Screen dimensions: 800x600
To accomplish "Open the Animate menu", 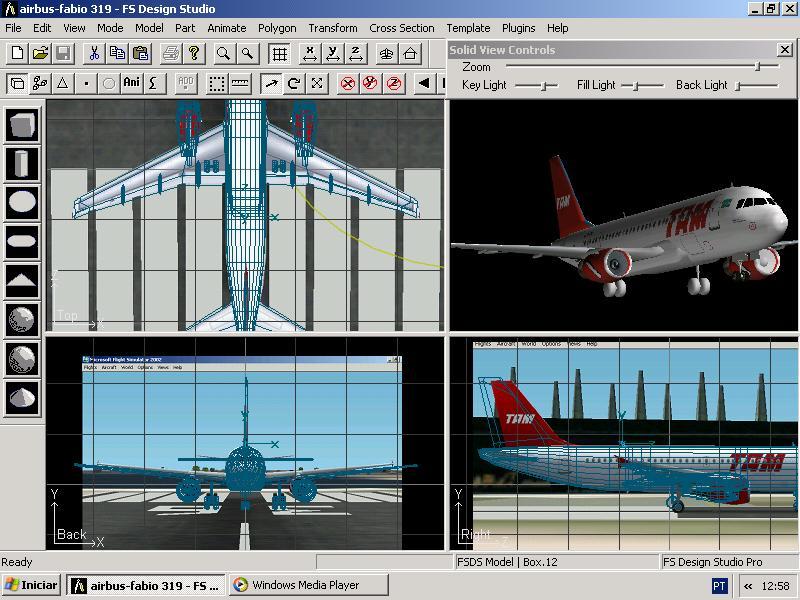I will (x=227, y=28).
